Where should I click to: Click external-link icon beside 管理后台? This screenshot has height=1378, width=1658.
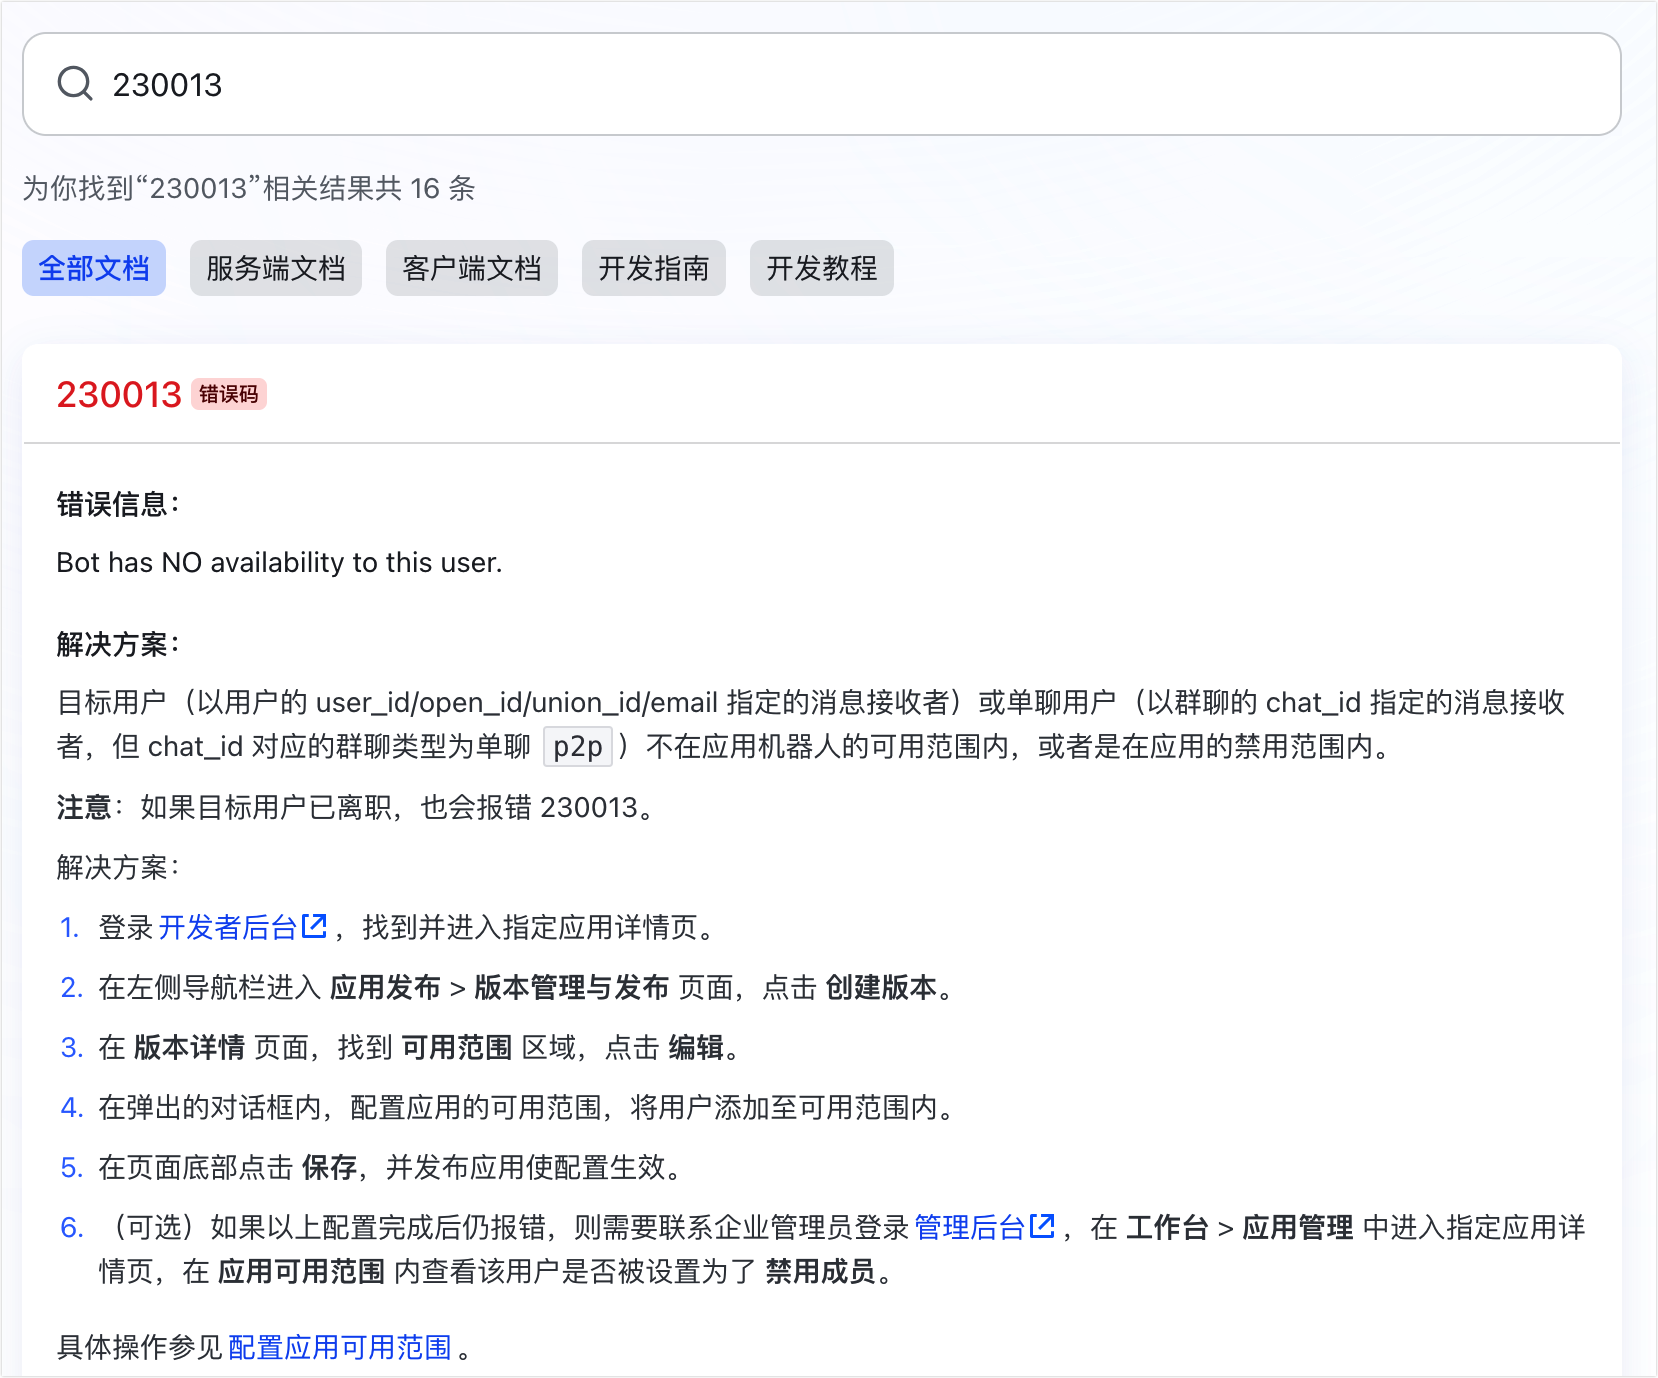pyautogui.click(x=1042, y=1226)
